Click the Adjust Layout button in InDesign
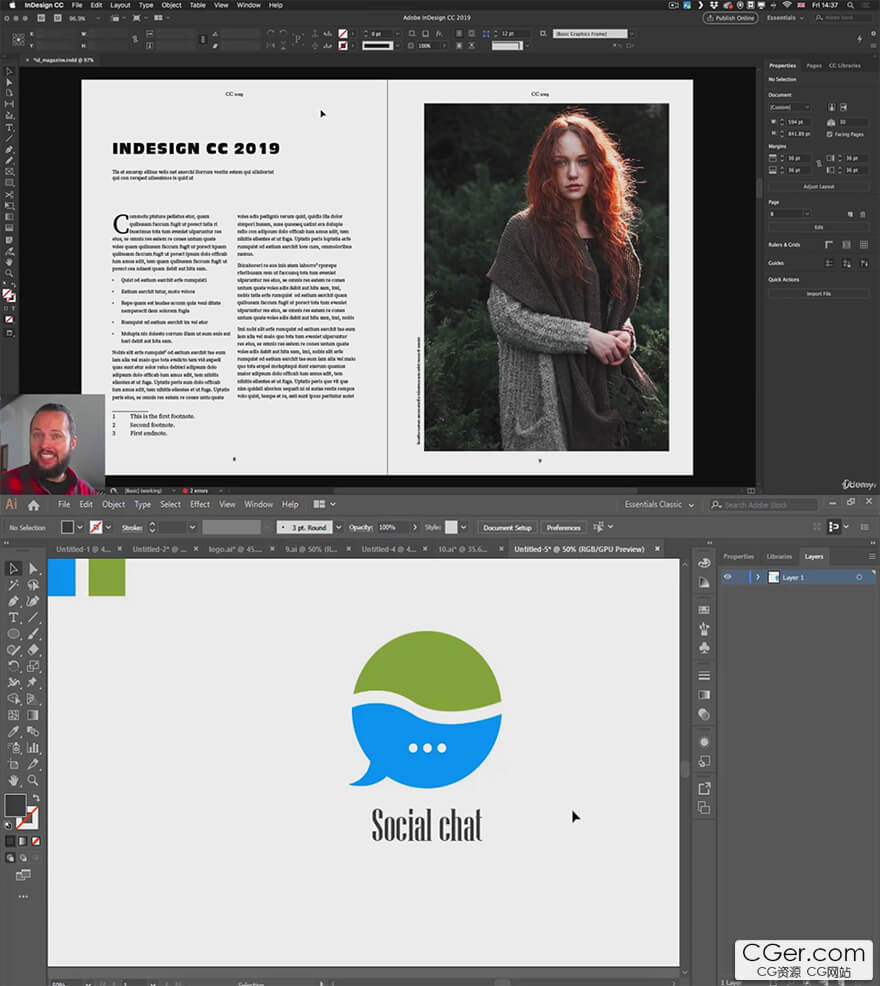The height and width of the screenshot is (986, 880). pos(818,187)
